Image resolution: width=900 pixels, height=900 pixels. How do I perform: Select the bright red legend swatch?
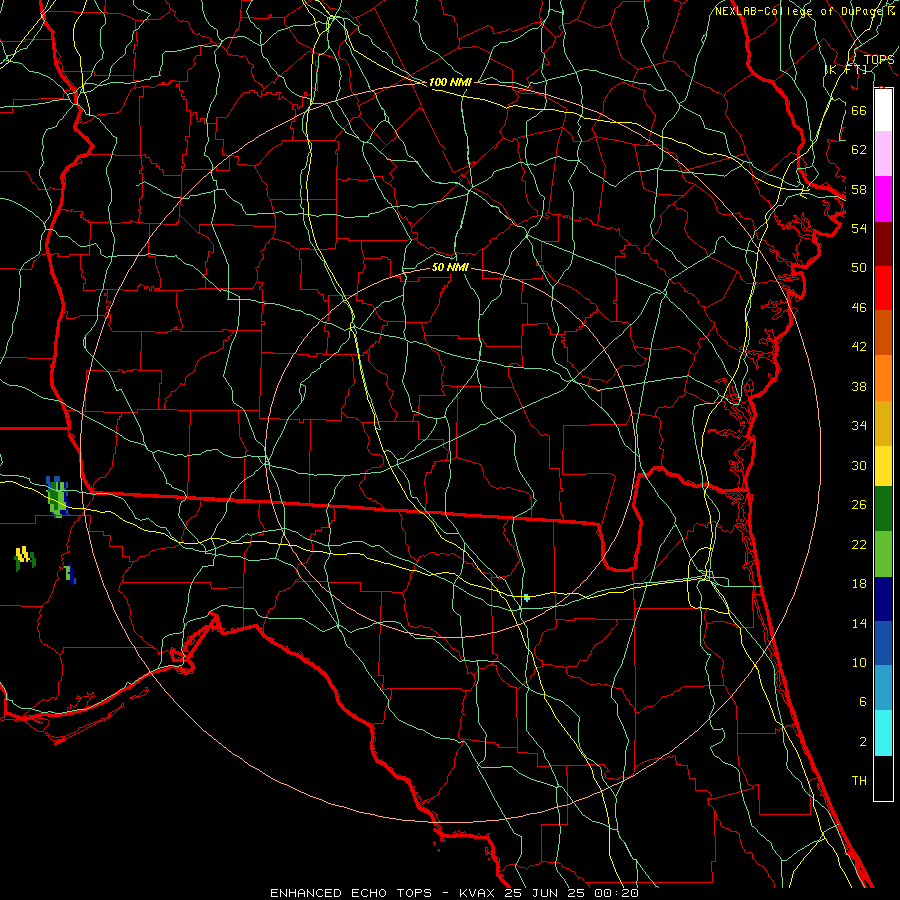tap(883, 288)
